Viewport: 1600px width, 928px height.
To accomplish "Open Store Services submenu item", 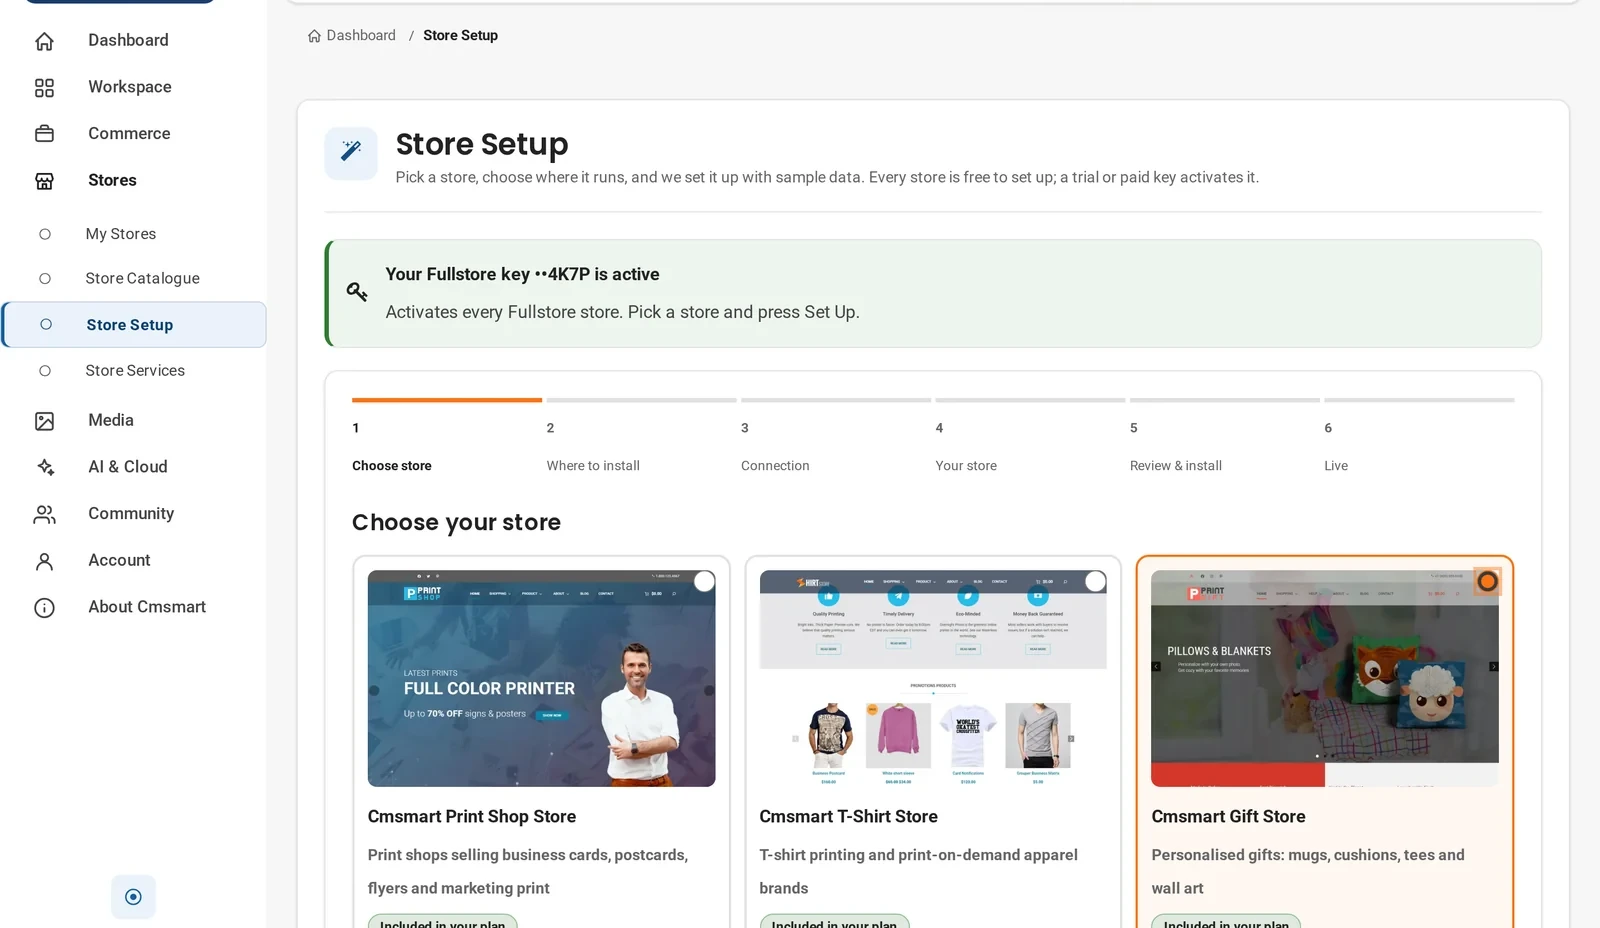I will 133,371.
